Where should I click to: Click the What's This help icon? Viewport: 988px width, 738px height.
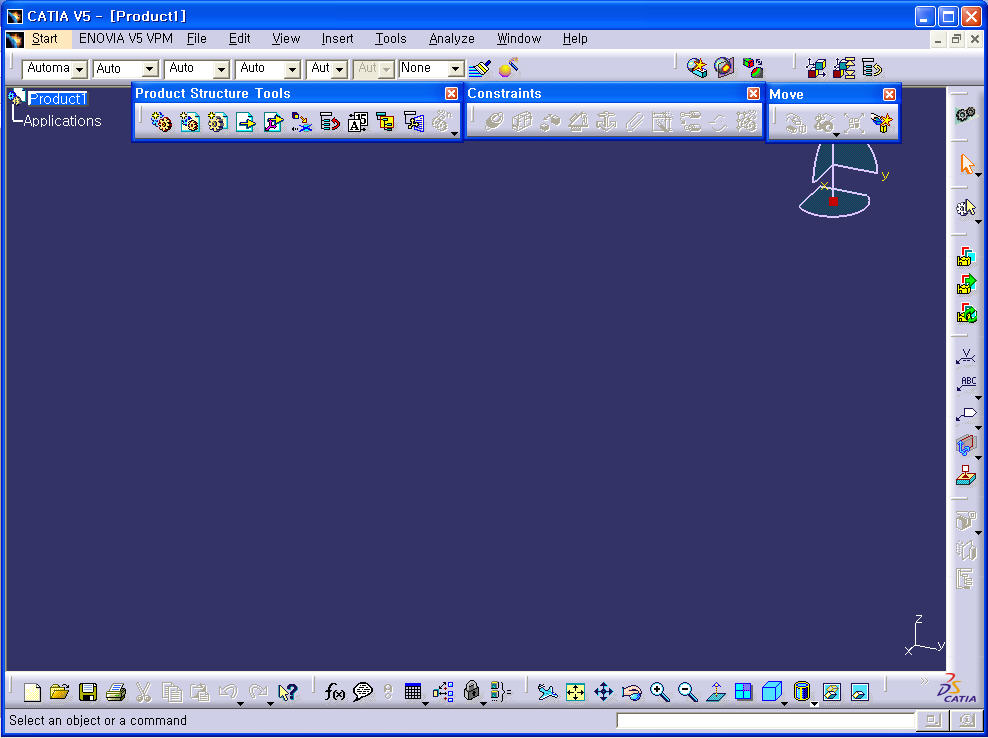[287, 692]
